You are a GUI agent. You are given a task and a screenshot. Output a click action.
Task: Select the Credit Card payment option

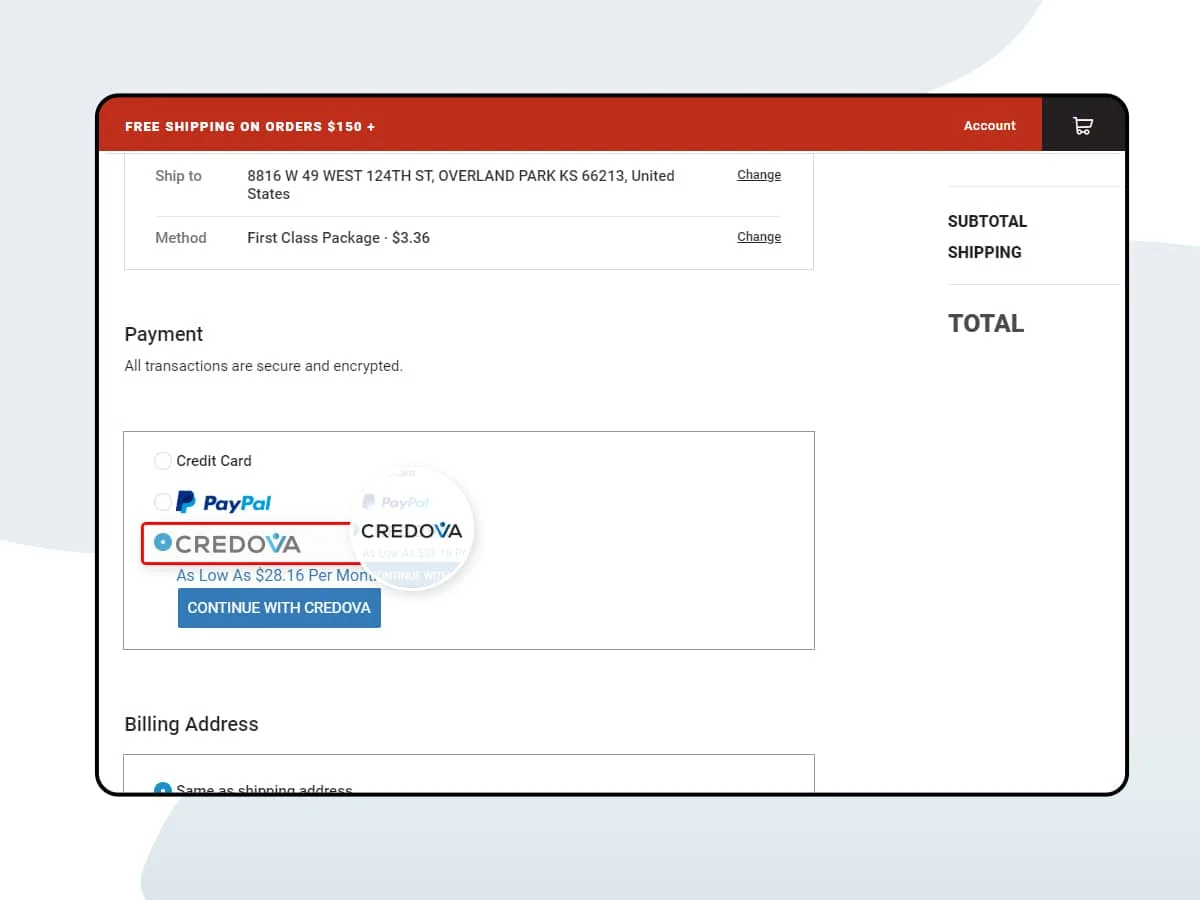tap(163, 461)
